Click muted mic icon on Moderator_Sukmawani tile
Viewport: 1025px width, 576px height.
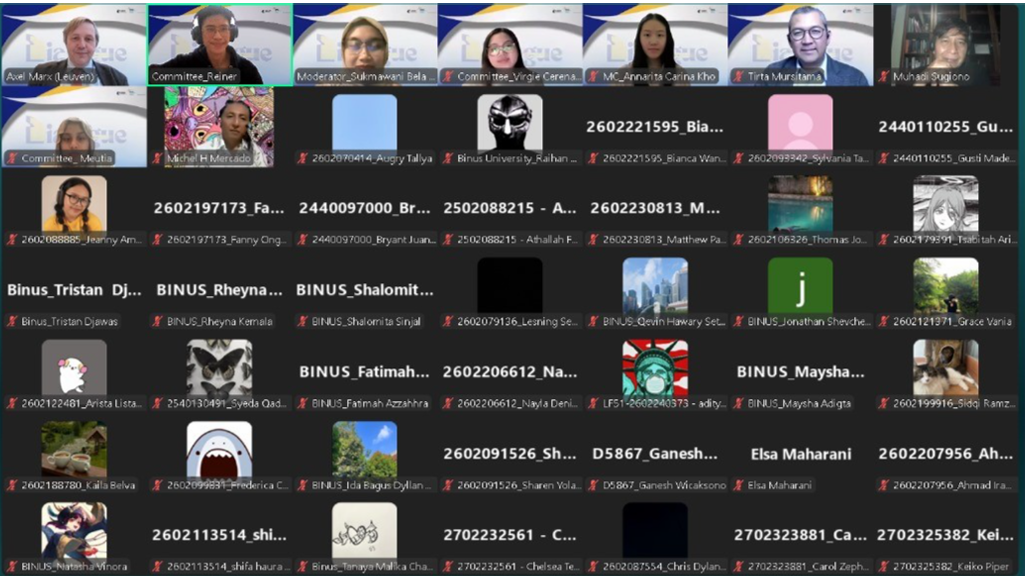(x=303, y=76)
